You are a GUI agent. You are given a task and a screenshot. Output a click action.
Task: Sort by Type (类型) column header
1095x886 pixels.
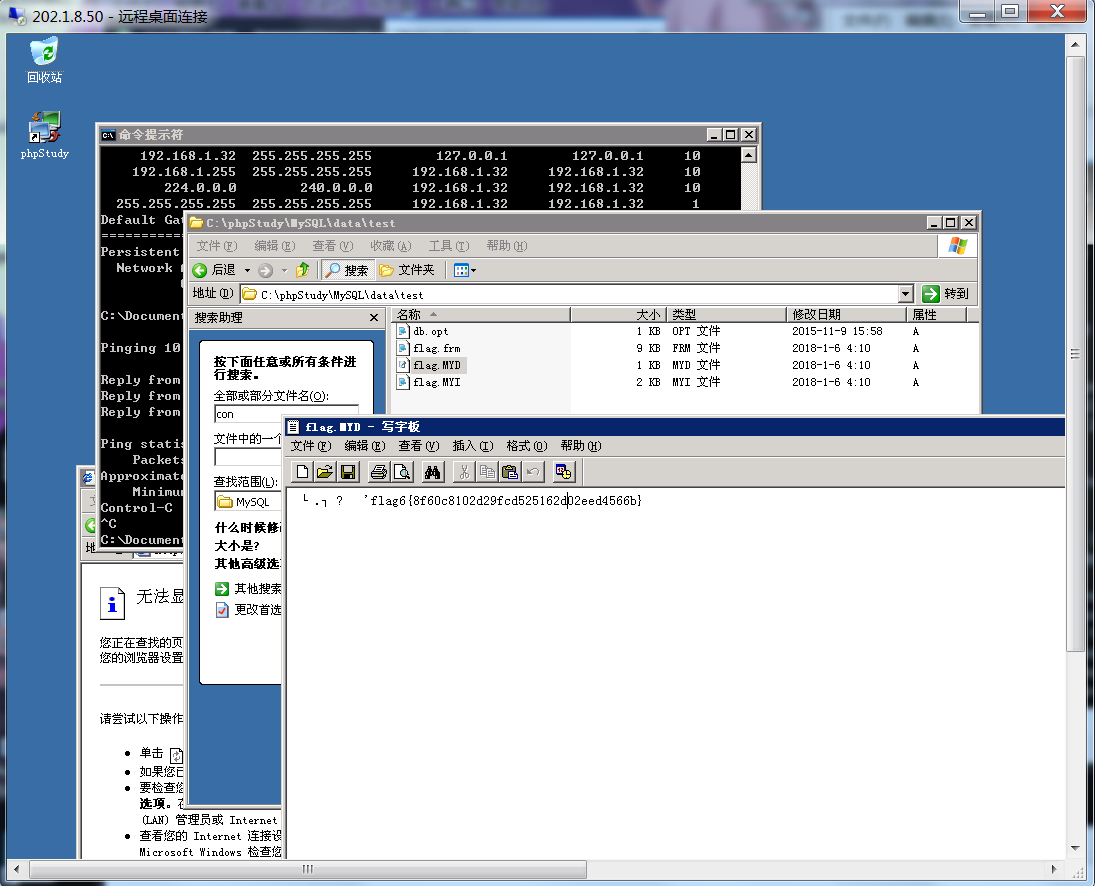click(726, 315)
